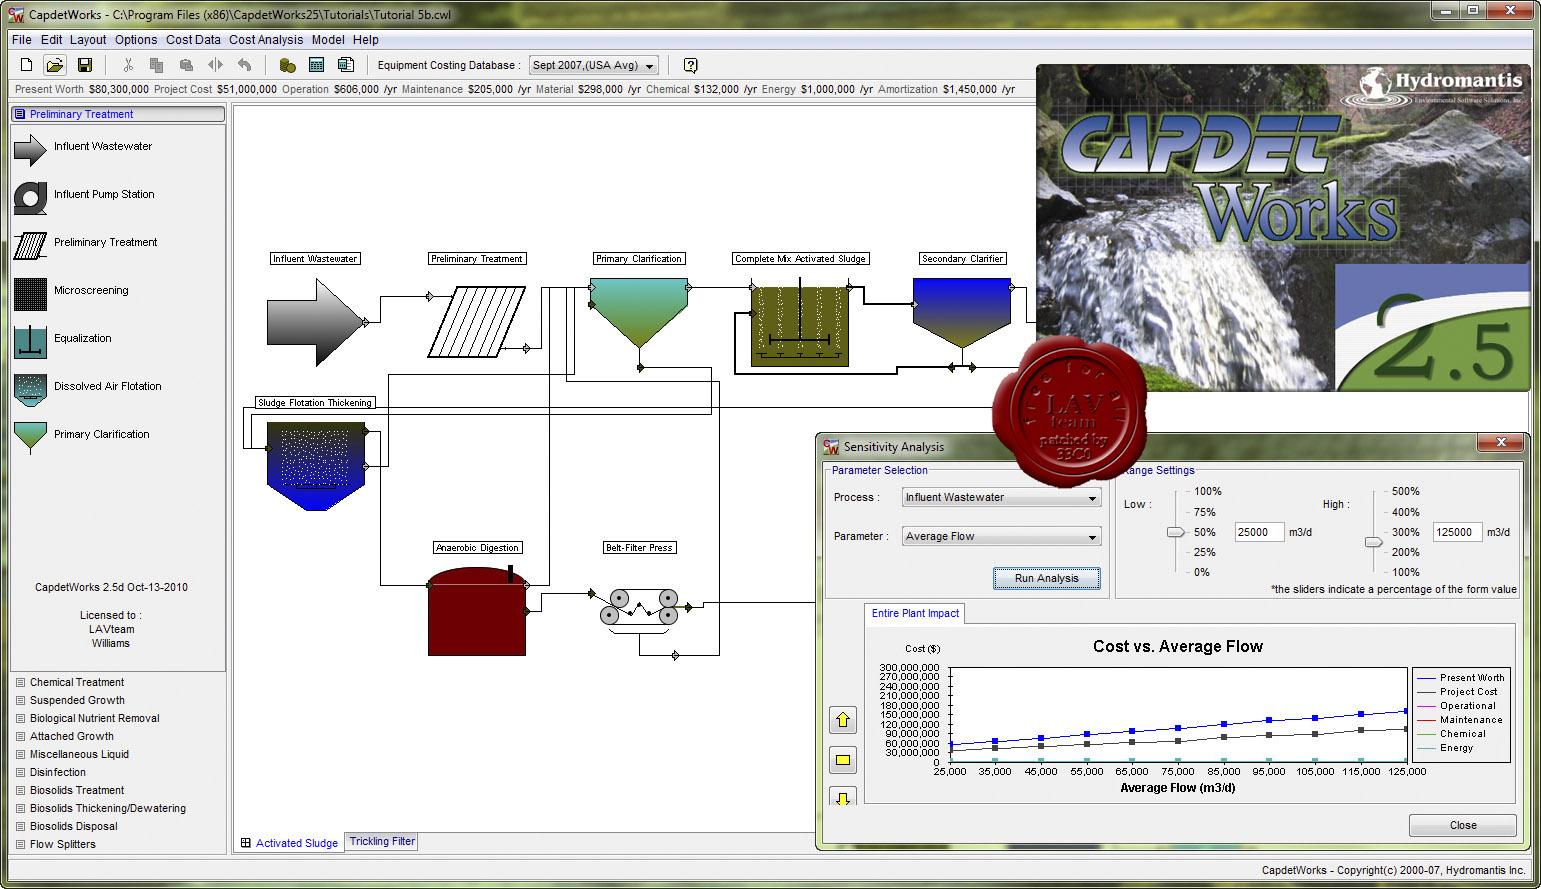1541x889 pixels.
Task: Open cost data via the coins toolbar icon
Action: pyautogui.click(x=287, y=65)
